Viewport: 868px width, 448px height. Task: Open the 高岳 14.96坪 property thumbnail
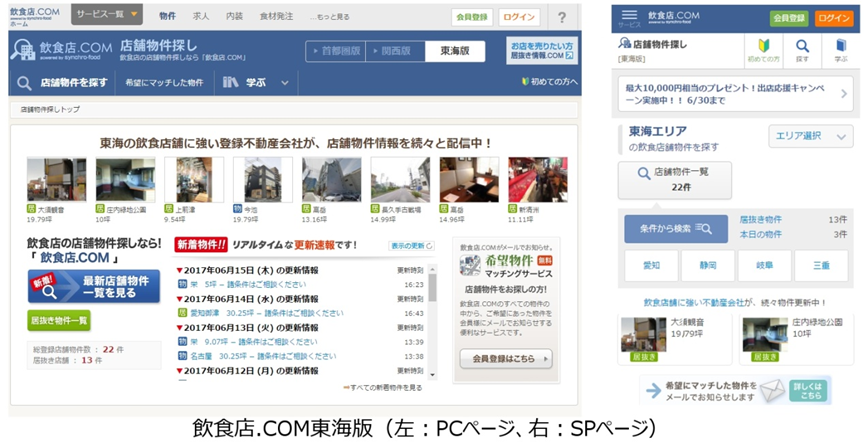point(469,179)
